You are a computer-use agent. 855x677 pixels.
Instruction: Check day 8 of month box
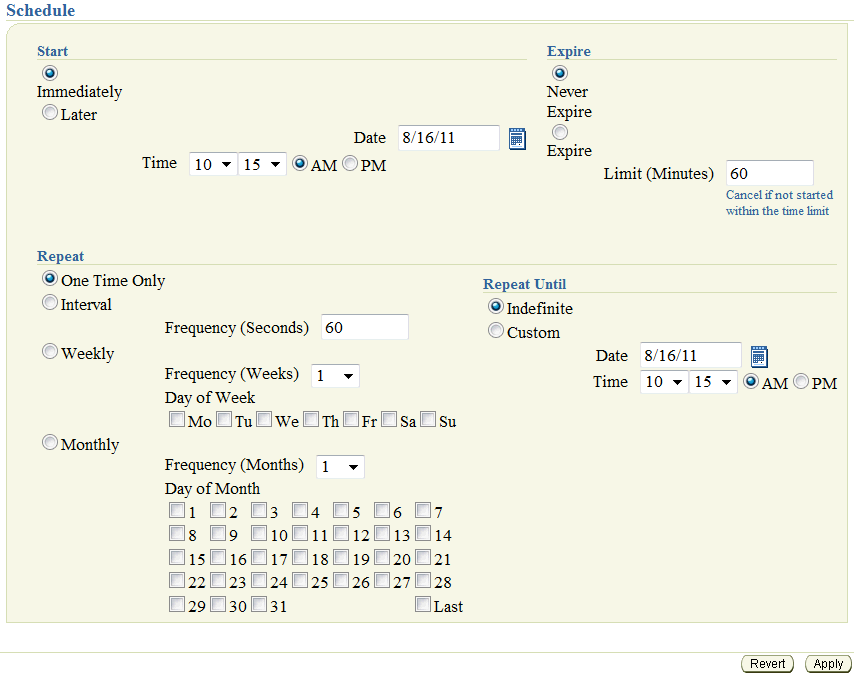[x=177, y=533]
